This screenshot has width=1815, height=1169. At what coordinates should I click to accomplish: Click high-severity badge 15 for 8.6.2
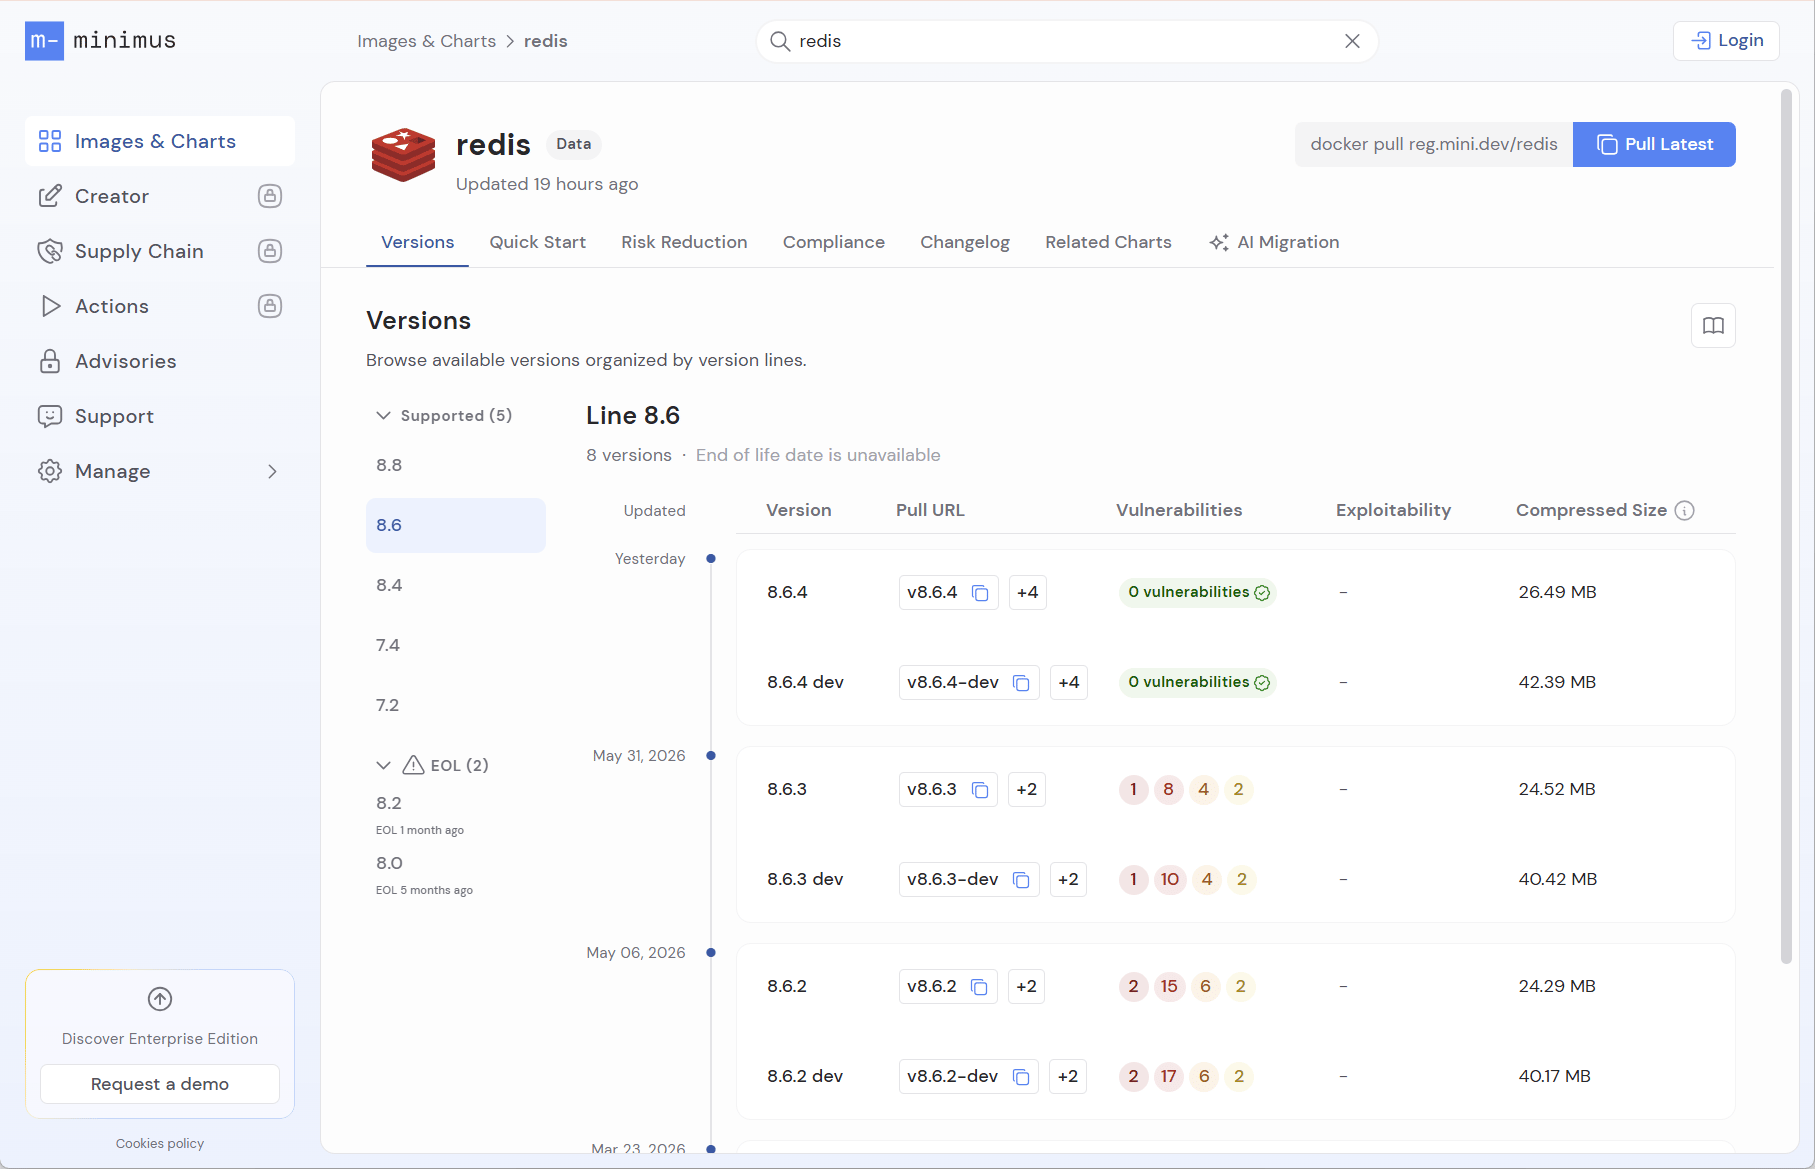tap(1169, 986)
